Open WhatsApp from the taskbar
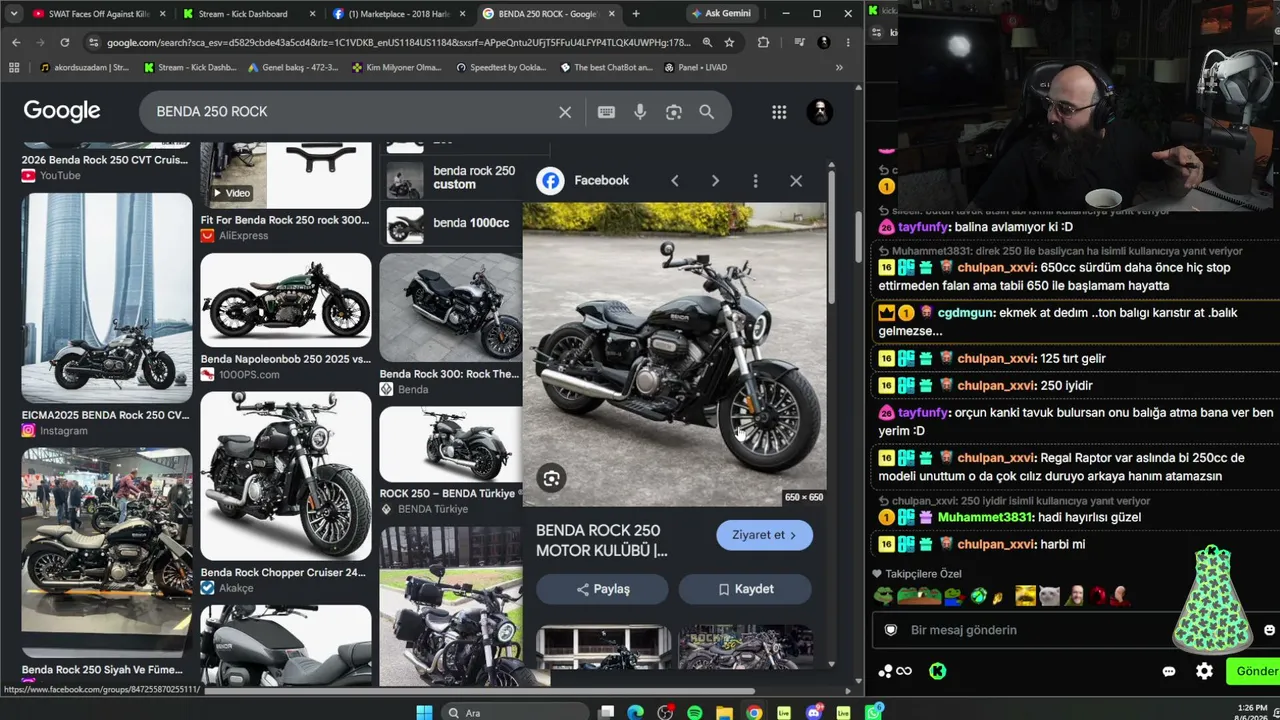1280x720 pixels. click(x=874, y=713)
